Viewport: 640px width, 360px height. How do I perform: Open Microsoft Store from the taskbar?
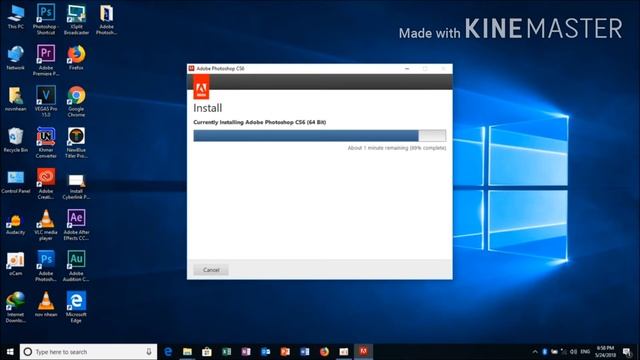207,351
